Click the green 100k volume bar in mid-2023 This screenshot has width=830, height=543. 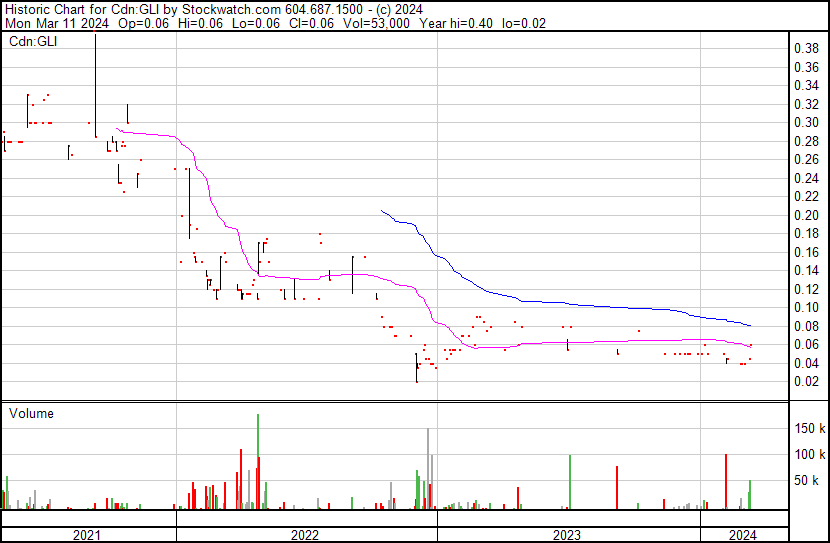(570, 482)
